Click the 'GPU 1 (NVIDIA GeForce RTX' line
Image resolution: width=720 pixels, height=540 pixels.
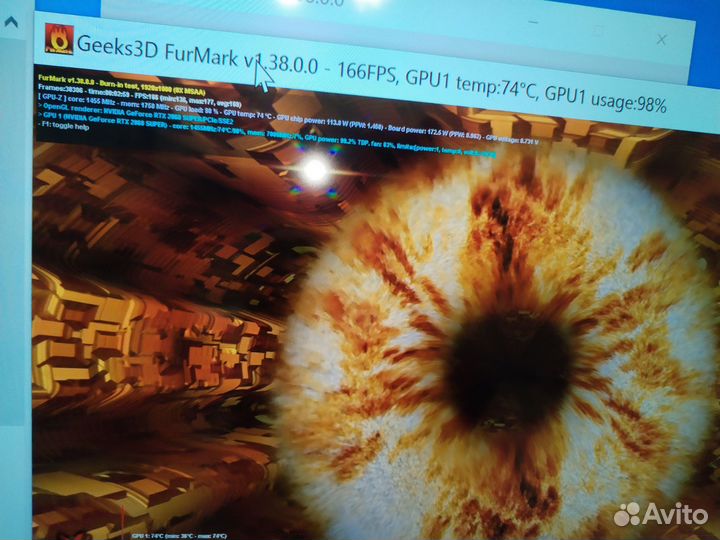click(x=266, y=134)
